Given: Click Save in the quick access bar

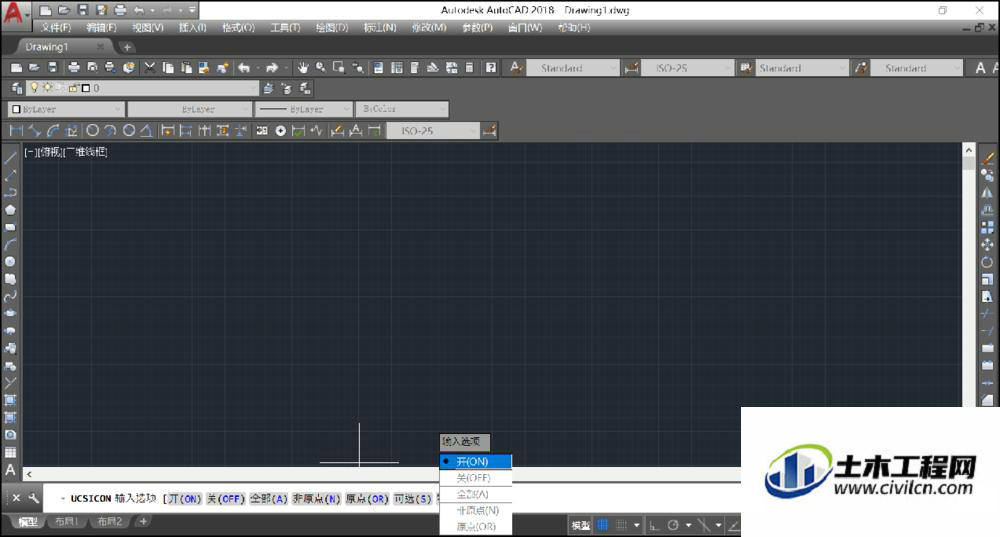Looking at the screenshot, I should click(83, 10).
